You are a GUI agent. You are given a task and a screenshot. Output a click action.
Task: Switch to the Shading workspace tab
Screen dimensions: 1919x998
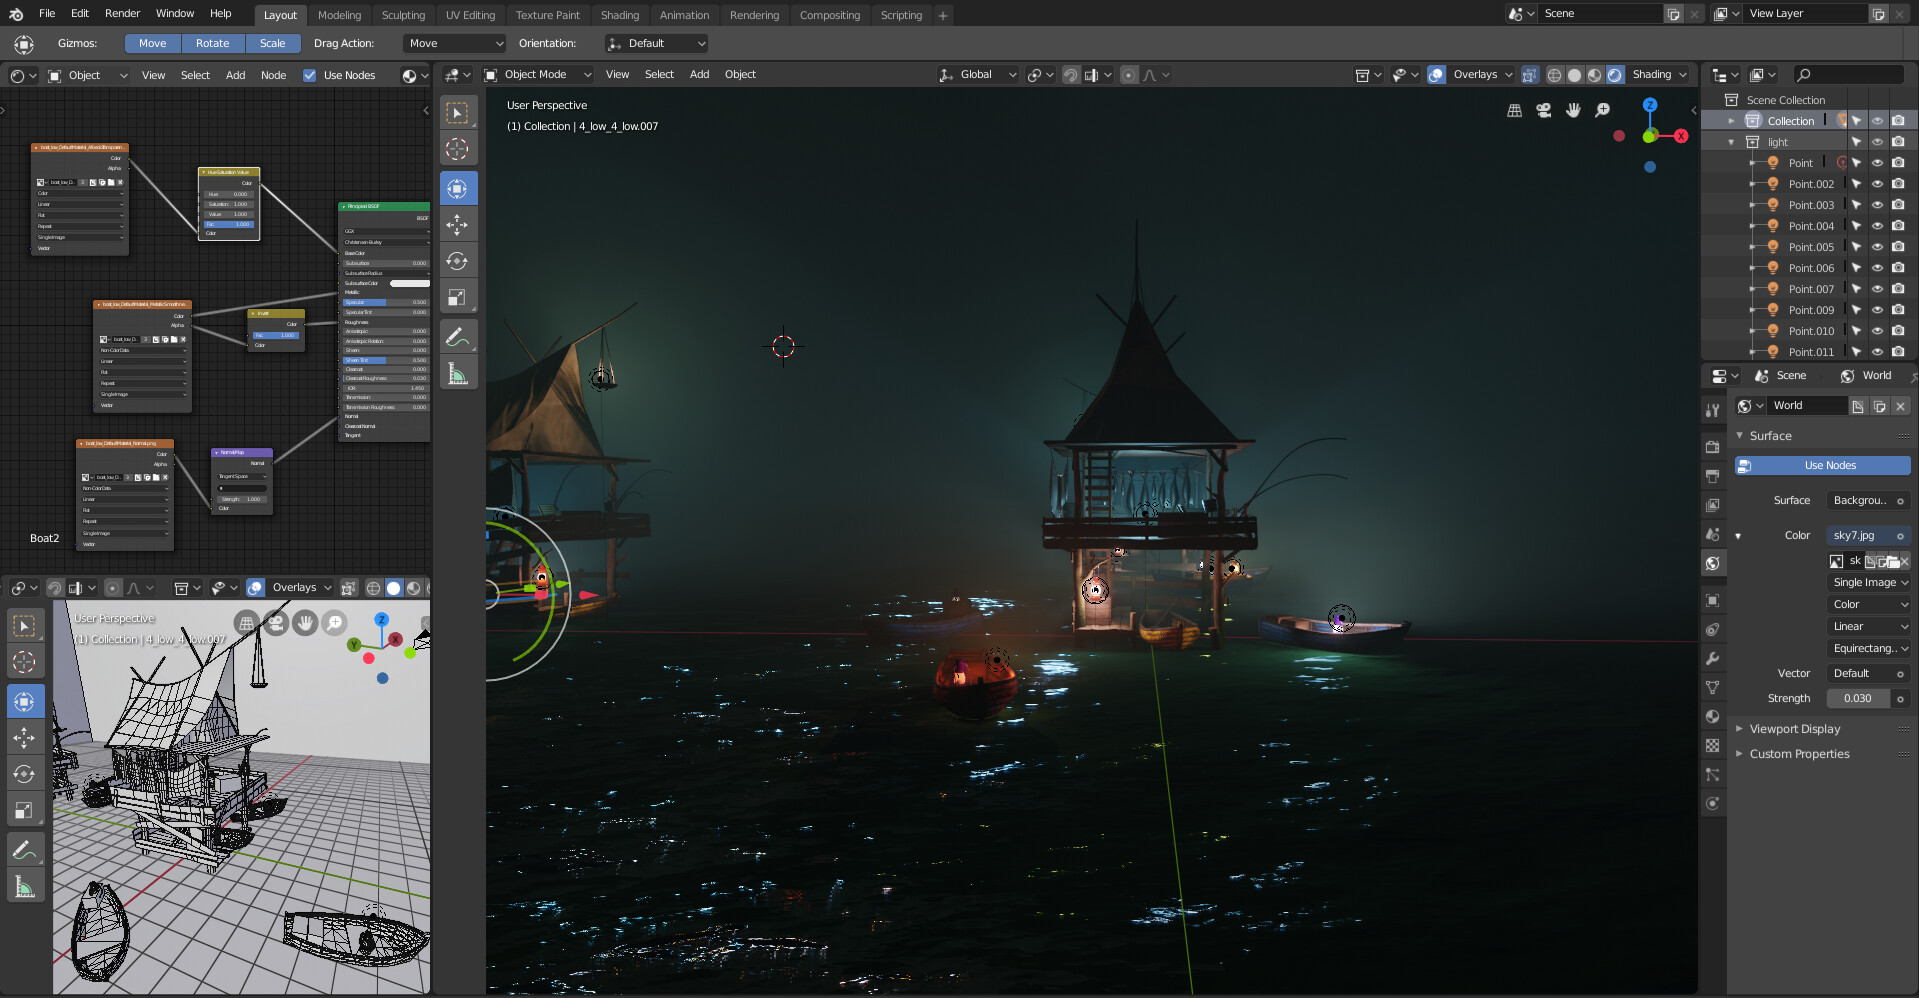coord(620,15)
